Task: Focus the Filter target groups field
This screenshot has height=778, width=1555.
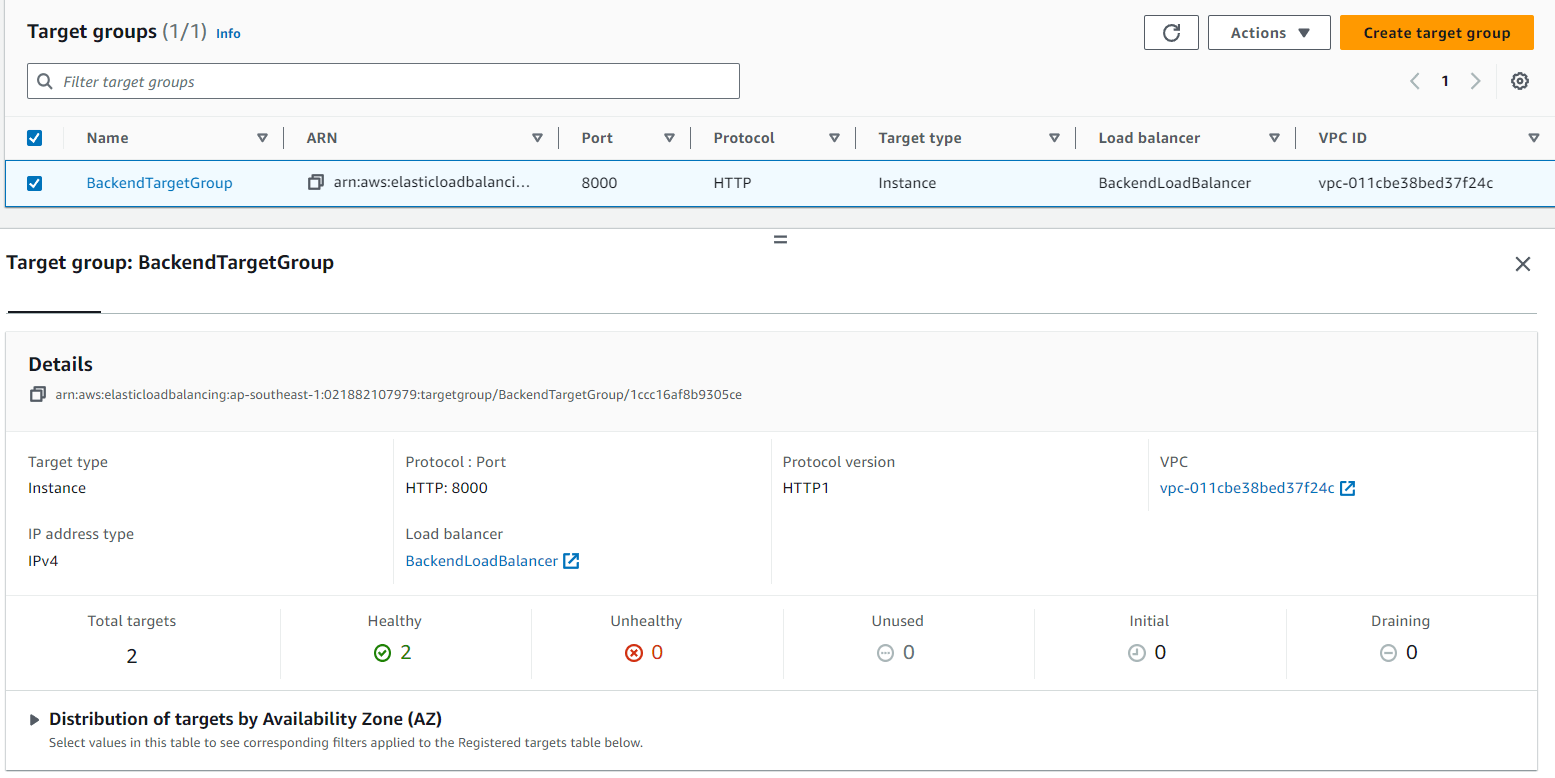Action: pos(383,81)
